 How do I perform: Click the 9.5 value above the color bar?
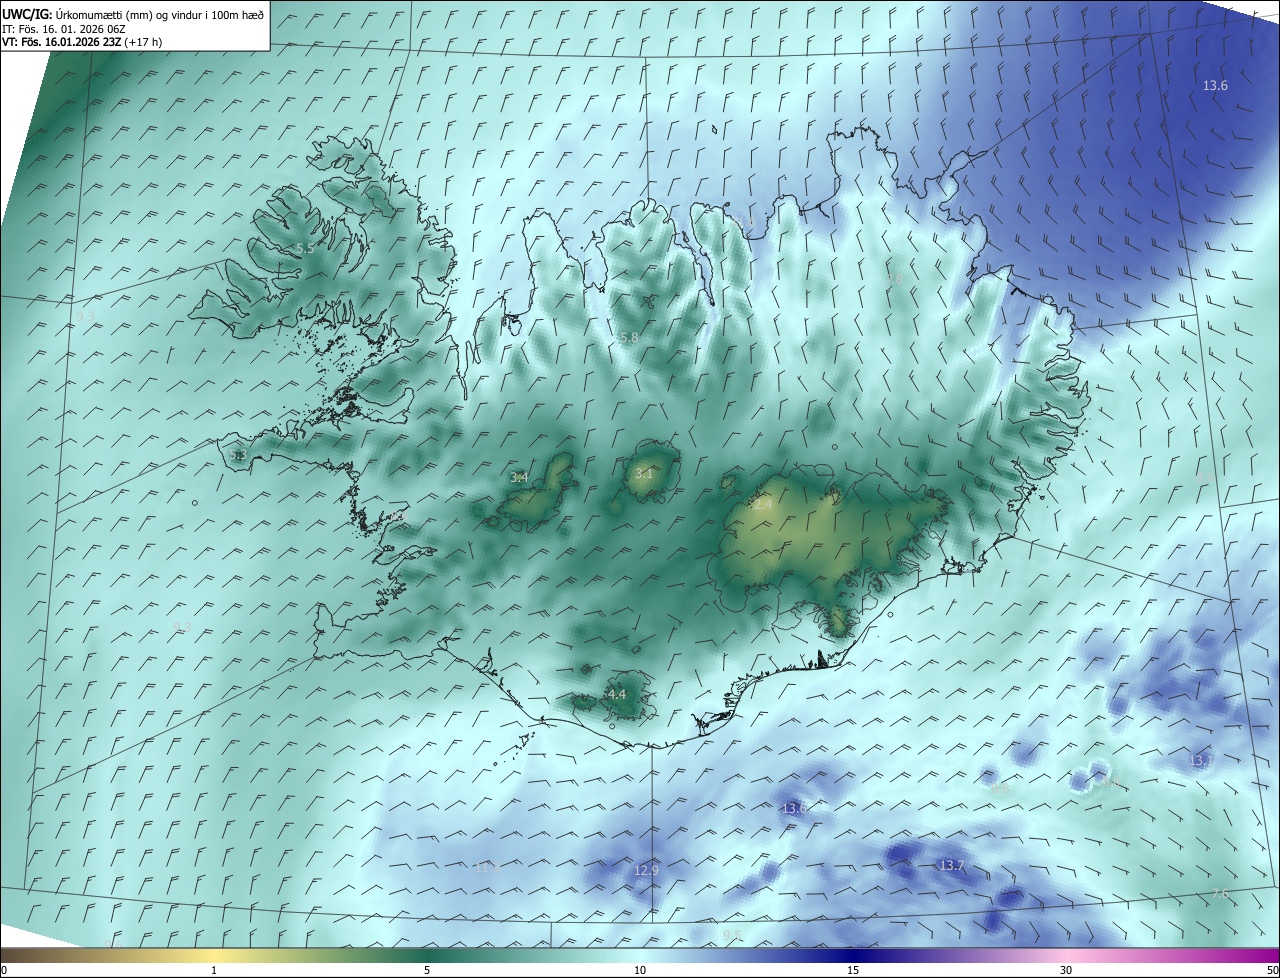733,935
